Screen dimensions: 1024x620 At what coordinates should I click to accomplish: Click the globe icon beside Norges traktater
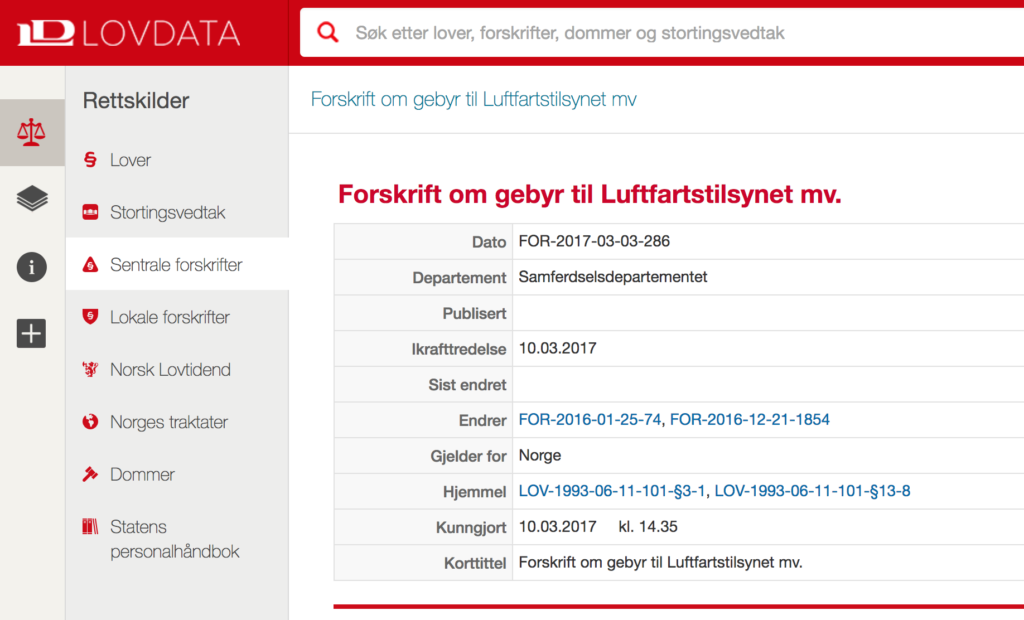click(91, 422)
